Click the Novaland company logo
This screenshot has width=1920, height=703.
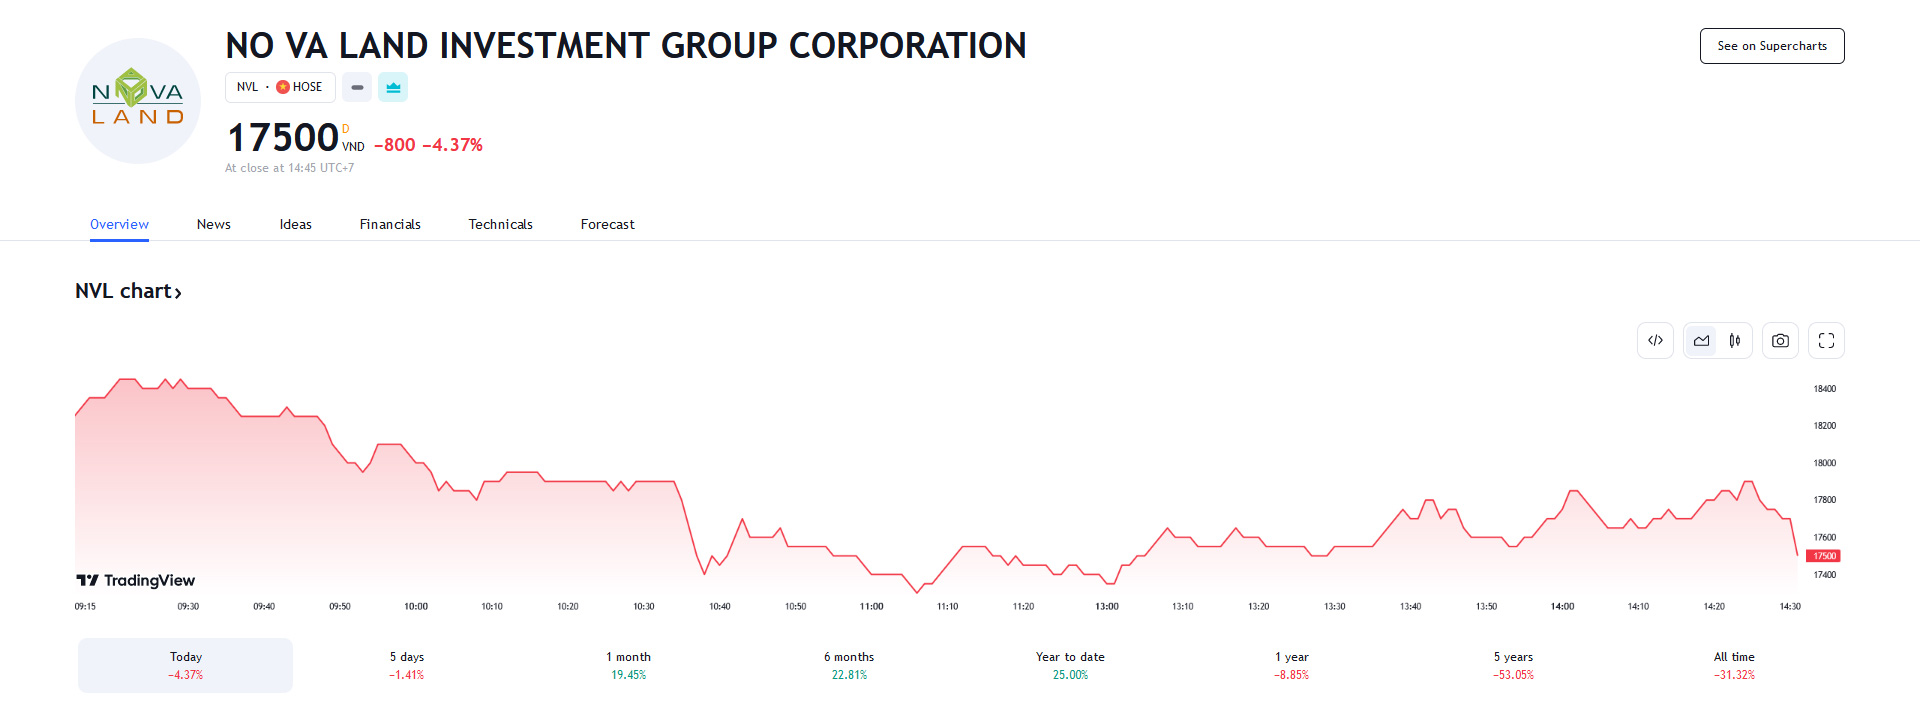[138, 101]
